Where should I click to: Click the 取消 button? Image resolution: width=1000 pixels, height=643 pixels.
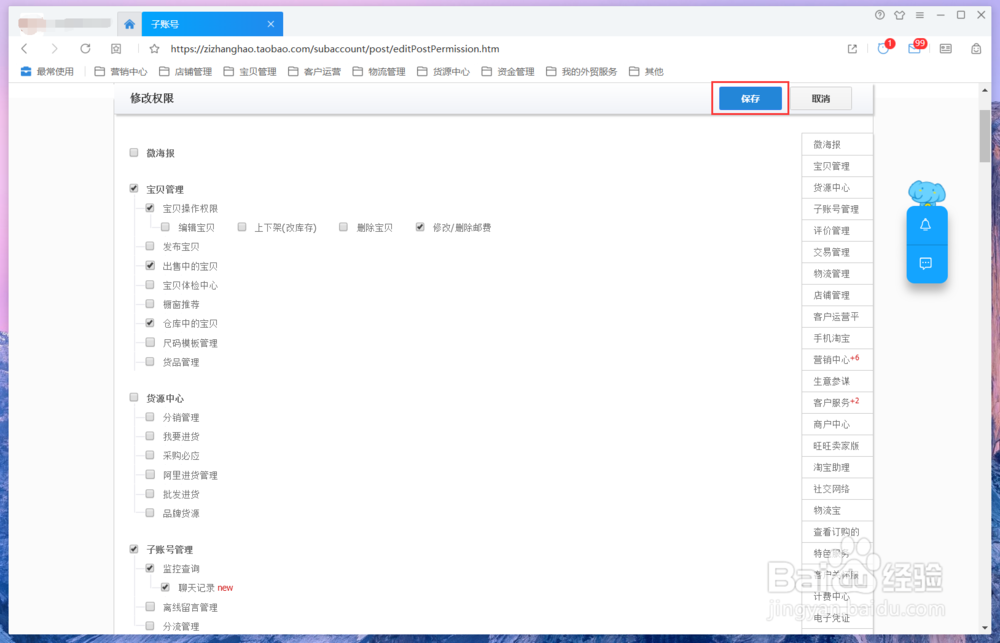pyautogui.click(x=821, y=98)
